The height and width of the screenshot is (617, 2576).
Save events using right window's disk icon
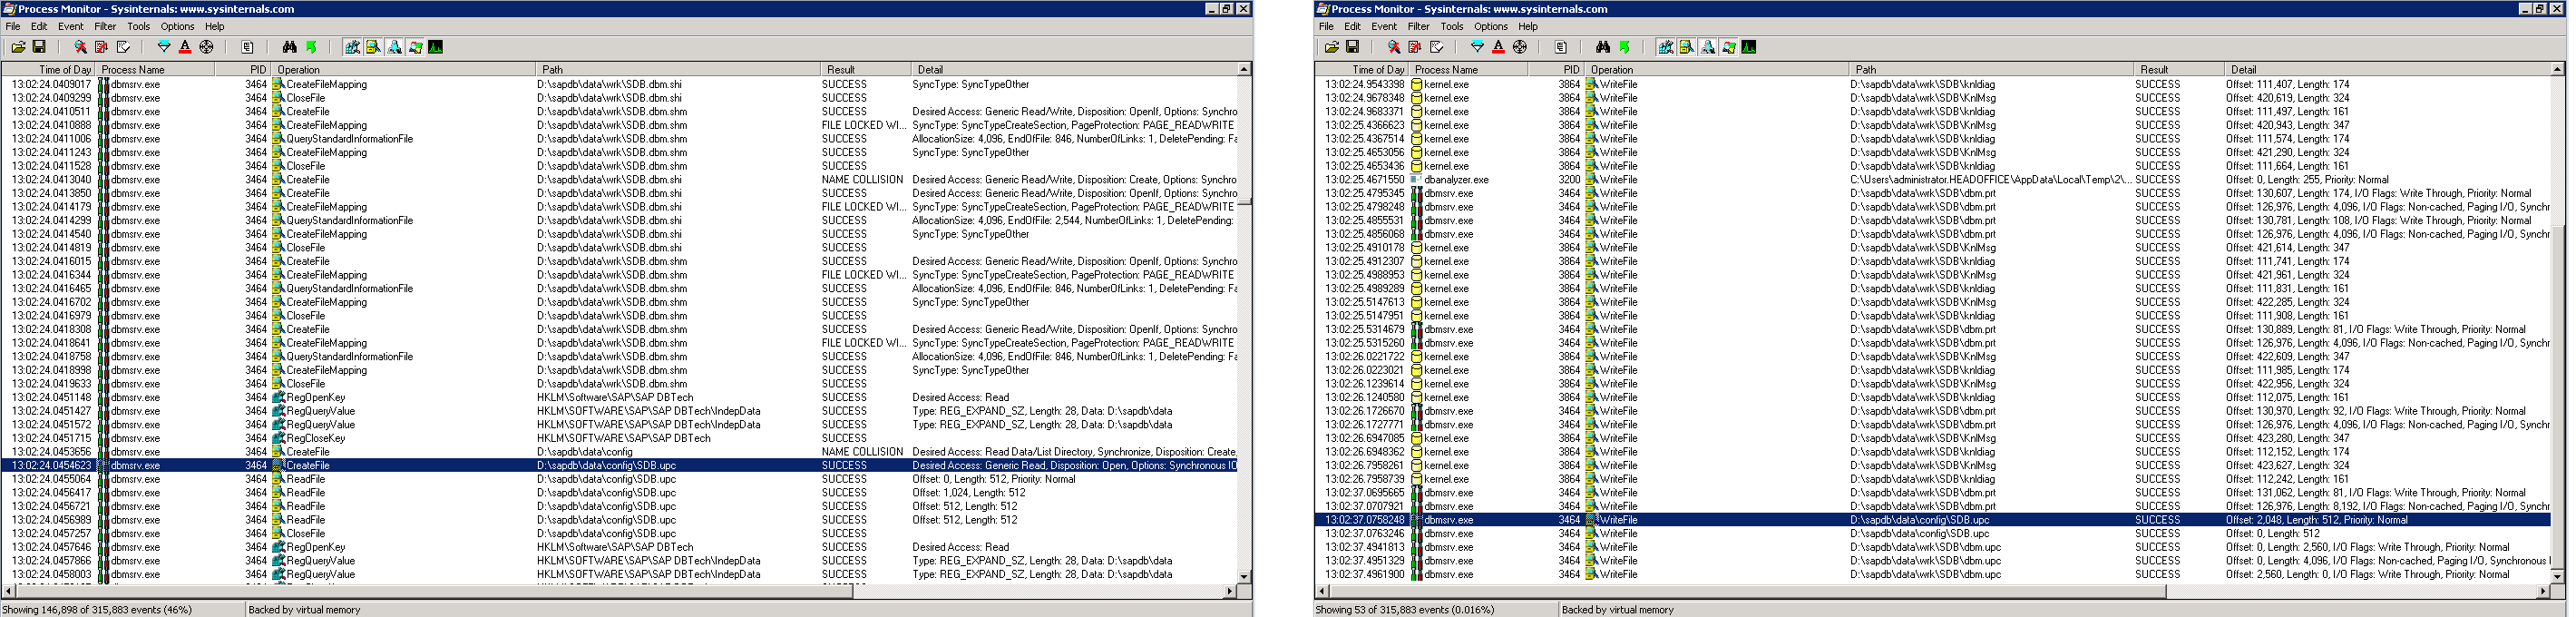[1353, 47]
